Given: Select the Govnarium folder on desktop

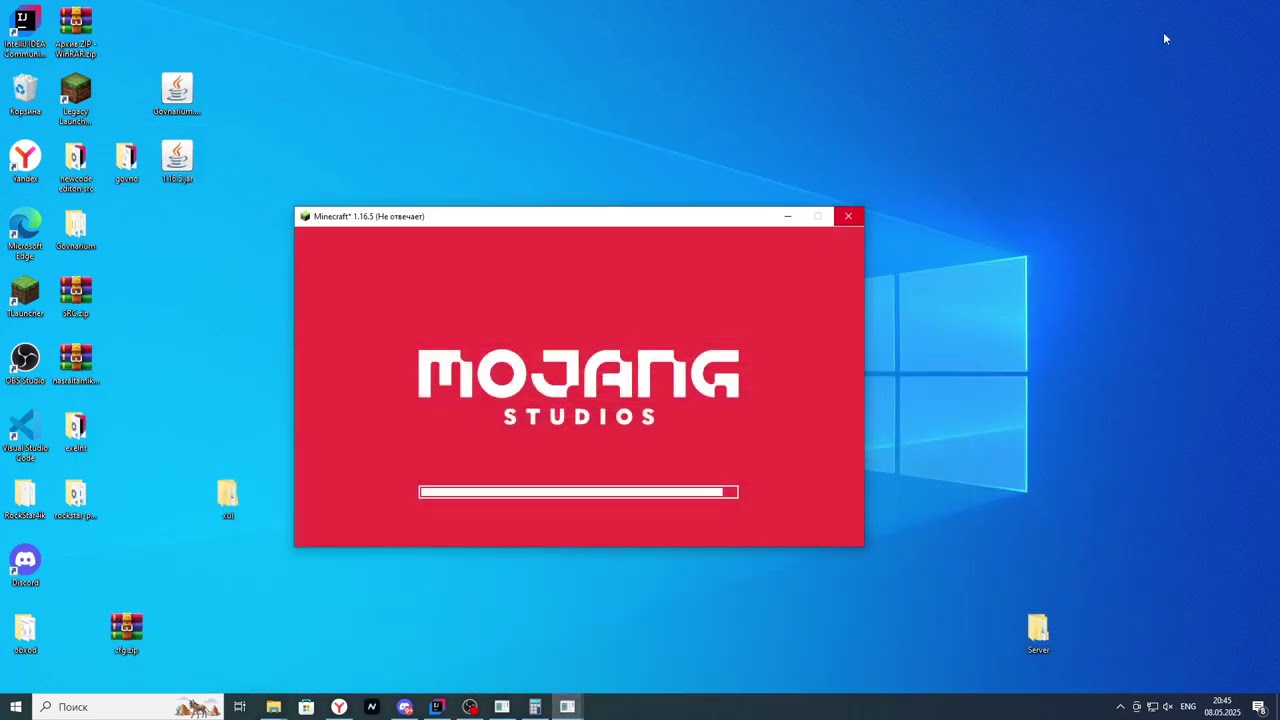Looking at the screenshot, I should pyautogui.click(x=76, y=230).
